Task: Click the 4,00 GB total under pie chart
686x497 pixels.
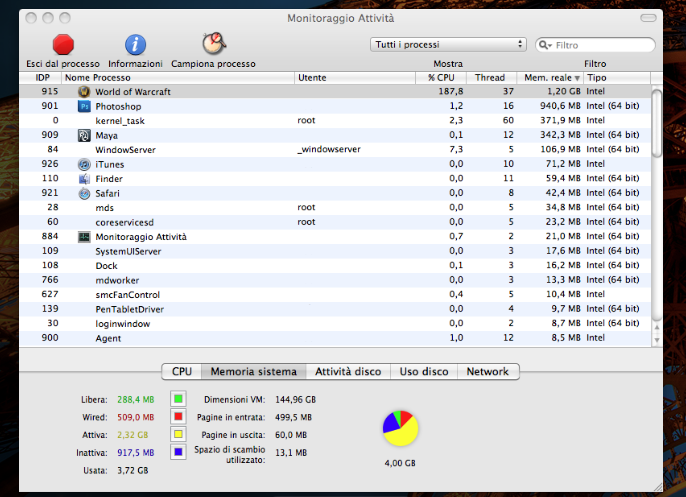Action: (400, 463)
